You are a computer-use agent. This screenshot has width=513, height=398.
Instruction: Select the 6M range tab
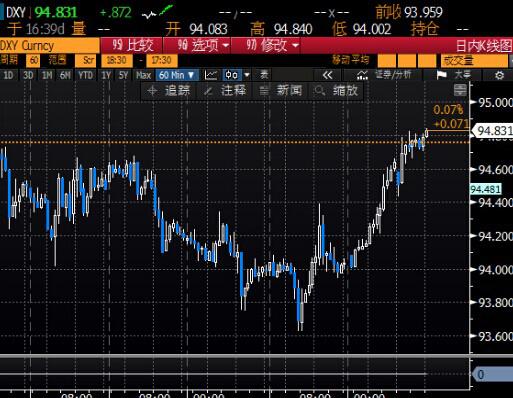(65, 75)
